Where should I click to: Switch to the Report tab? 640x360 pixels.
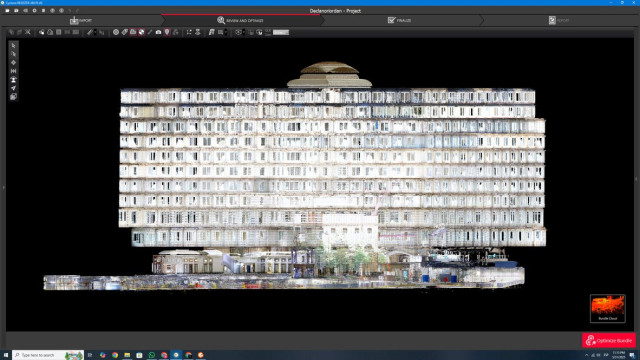[x=559, y=20]
